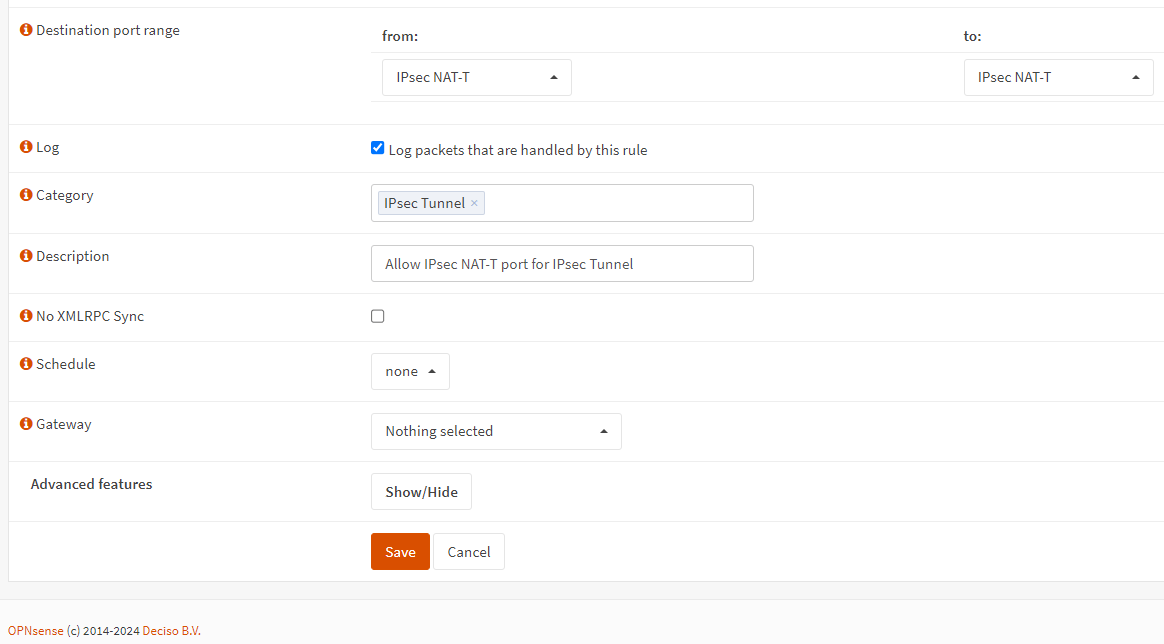Screen dimensions: 1164x644
Task: Click the 'from:' port range label
Action: (x=400, y=36)
